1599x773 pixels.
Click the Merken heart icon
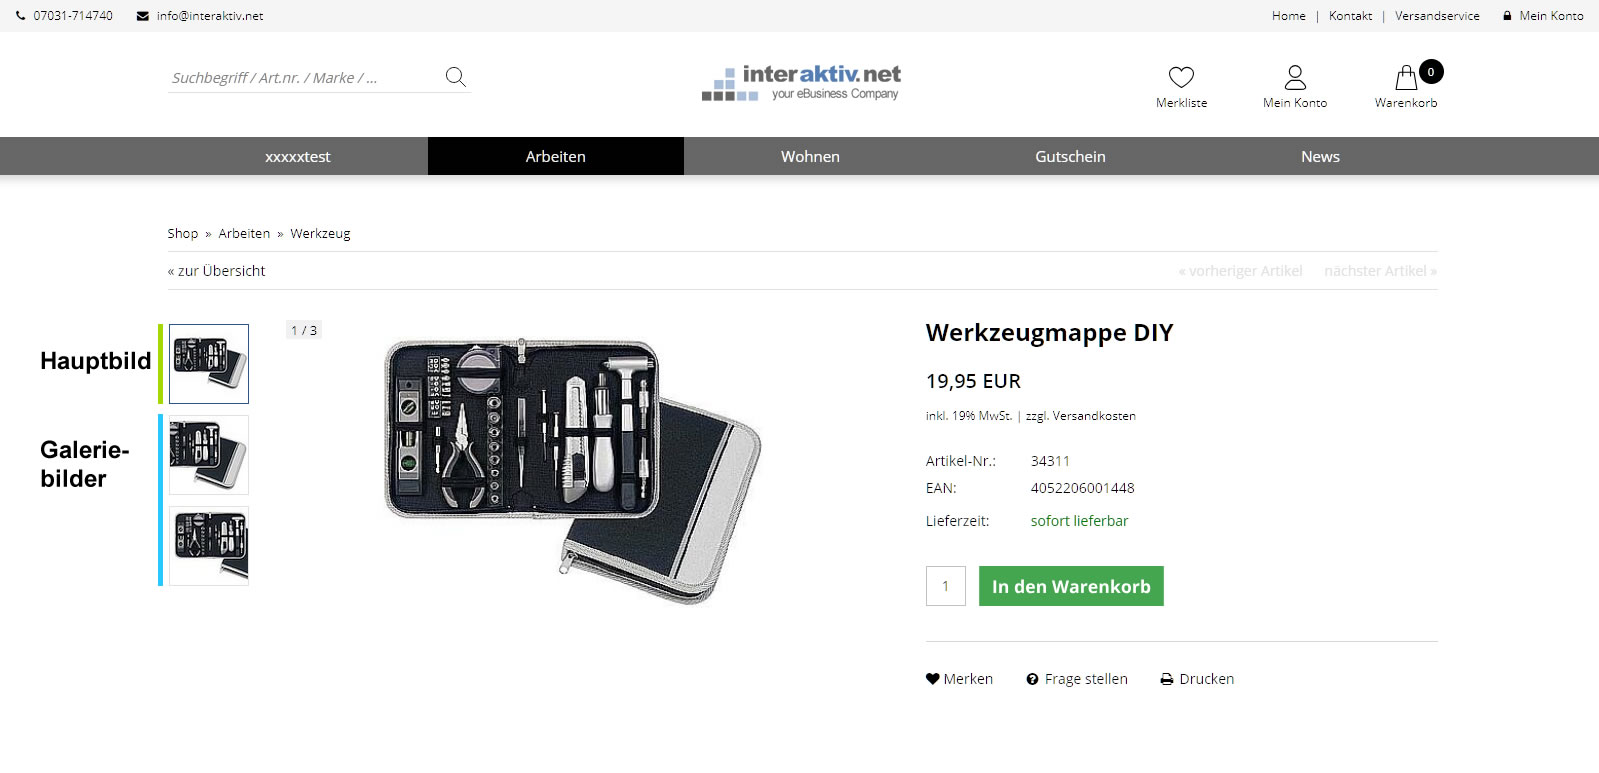(x=933, y=679)
